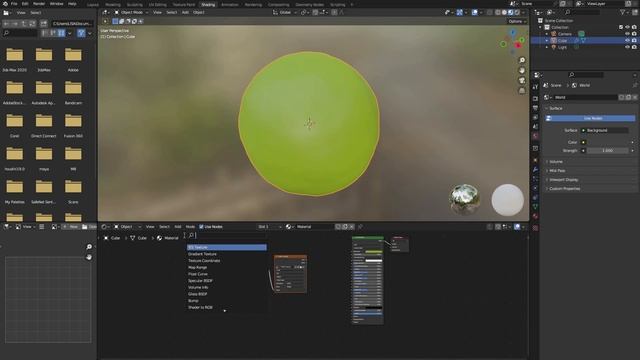640x360 pixels.
Task: Open the Surface Background shader dropdown
Action: coord(605,130)
